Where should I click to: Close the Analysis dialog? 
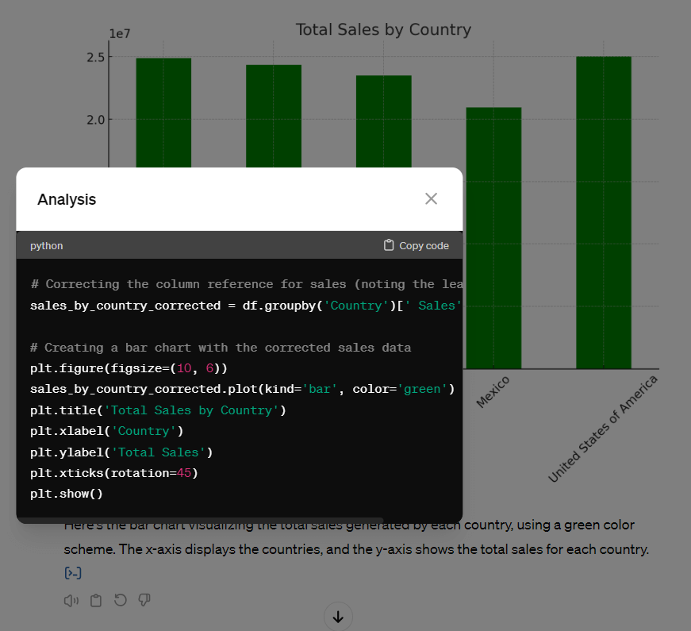tap(431, 199)
